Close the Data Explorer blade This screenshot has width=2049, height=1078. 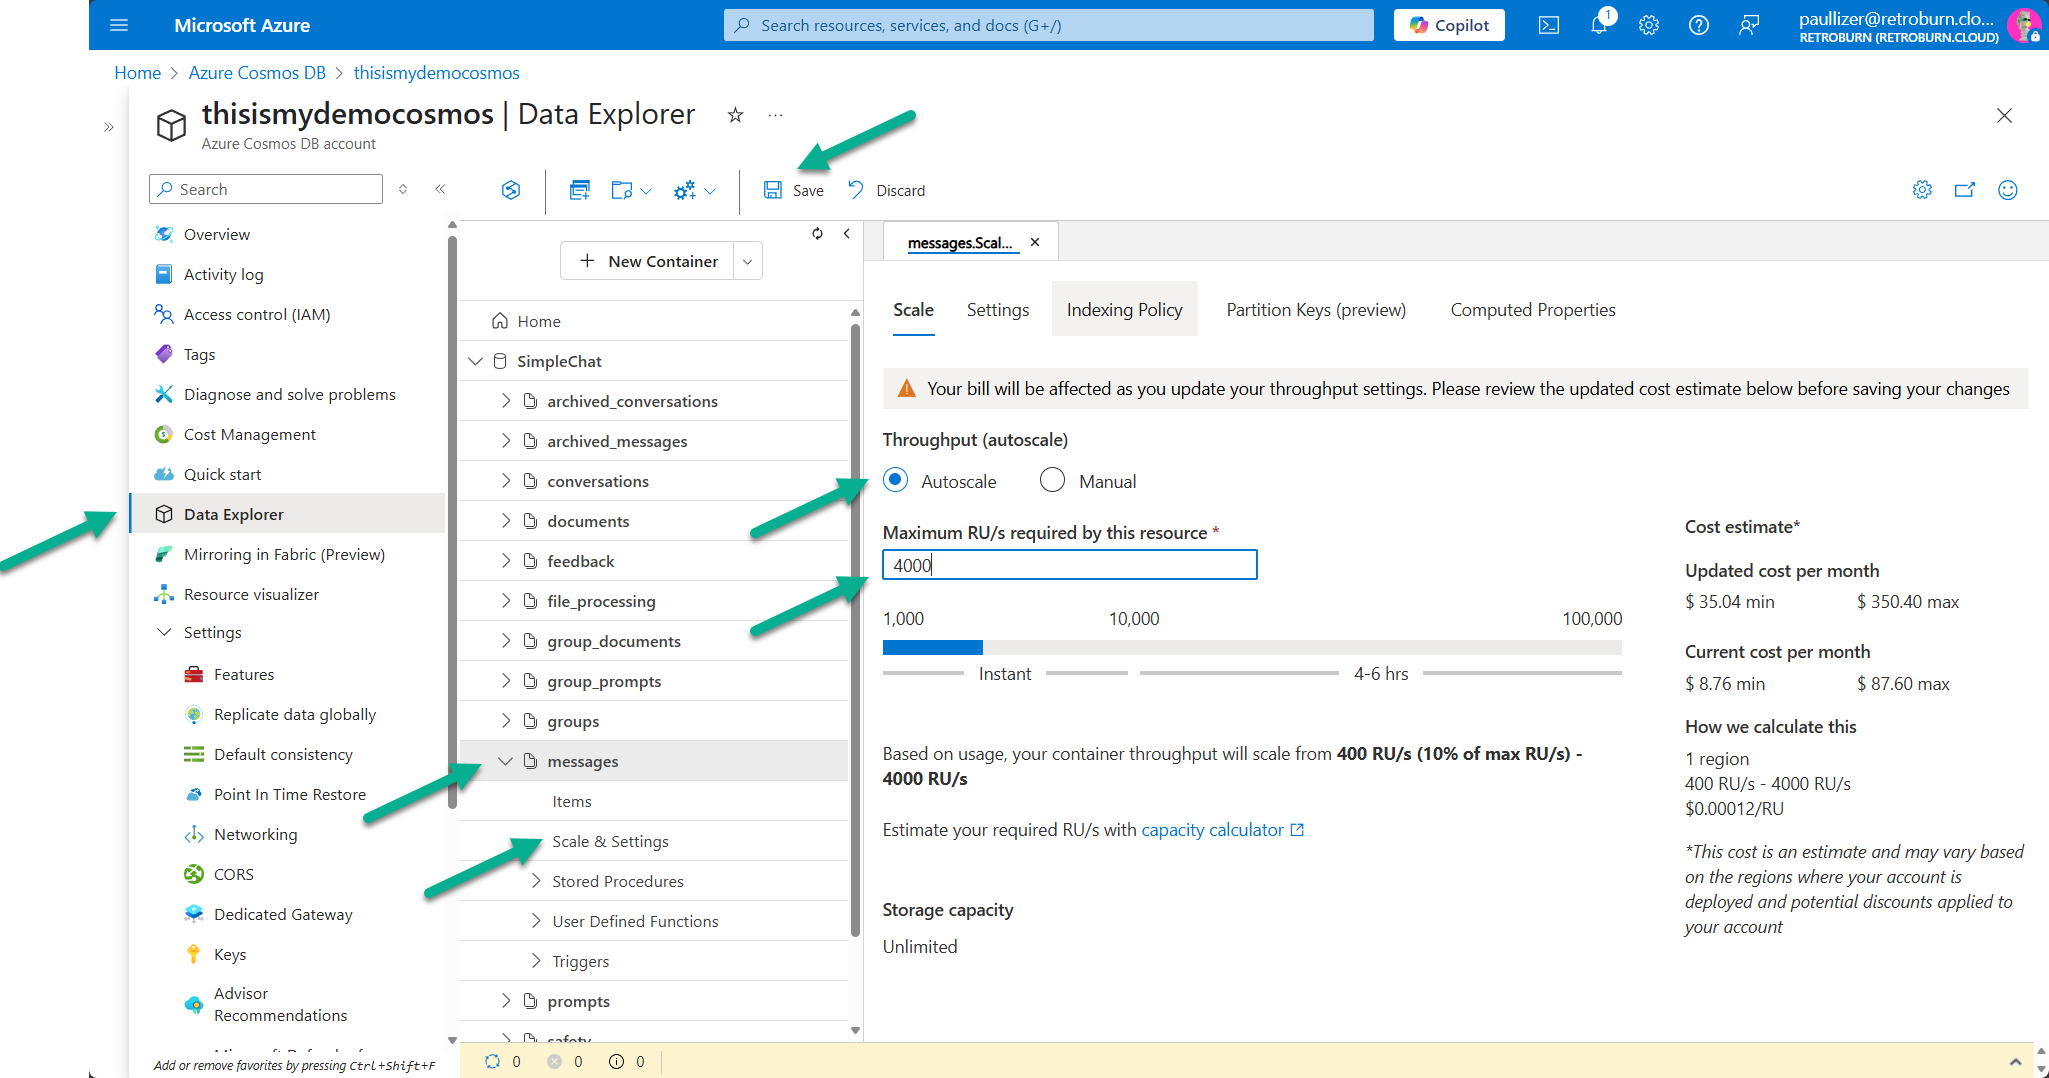[2004, 116]
